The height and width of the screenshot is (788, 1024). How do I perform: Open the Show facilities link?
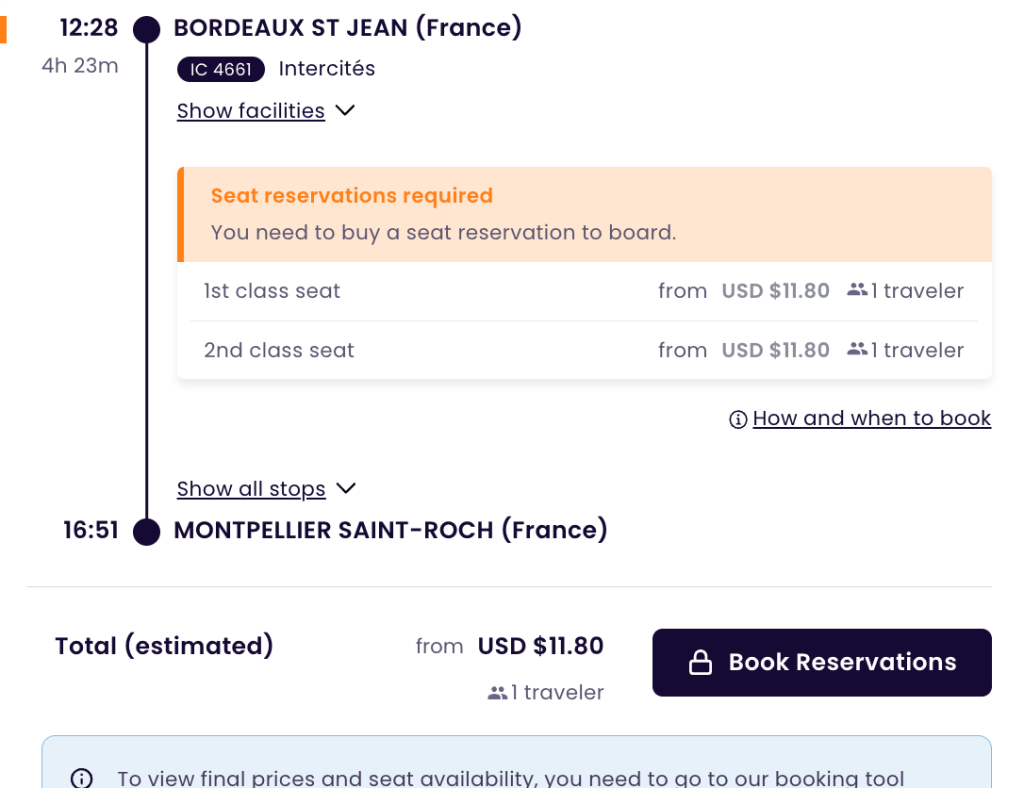point(250,111)
